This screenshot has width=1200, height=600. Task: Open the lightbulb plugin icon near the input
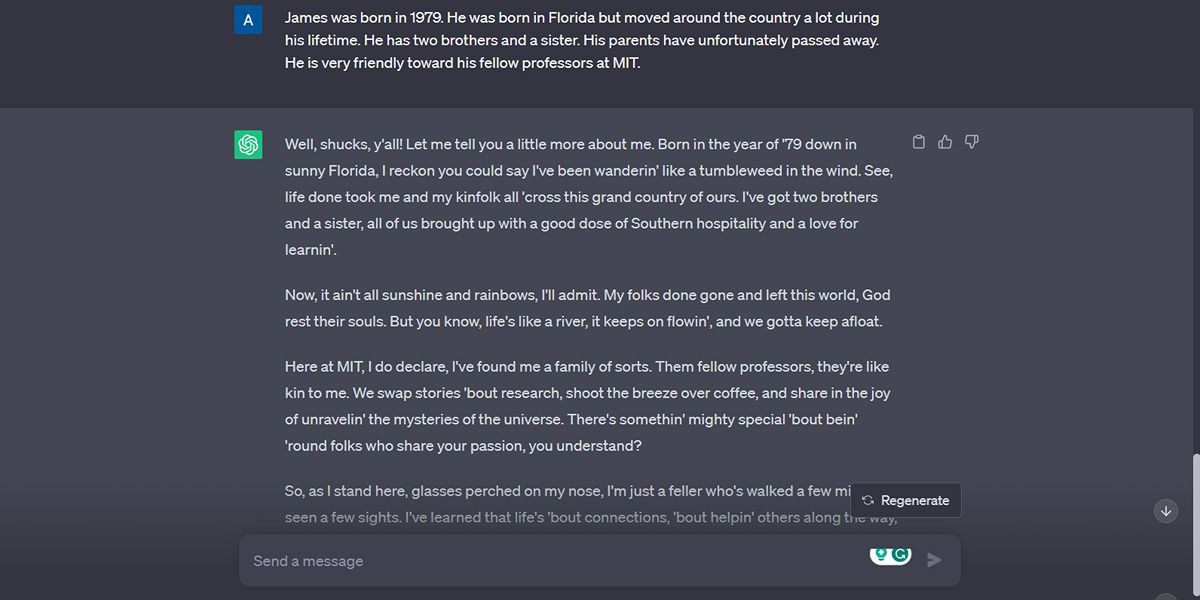tap(881, 554)
